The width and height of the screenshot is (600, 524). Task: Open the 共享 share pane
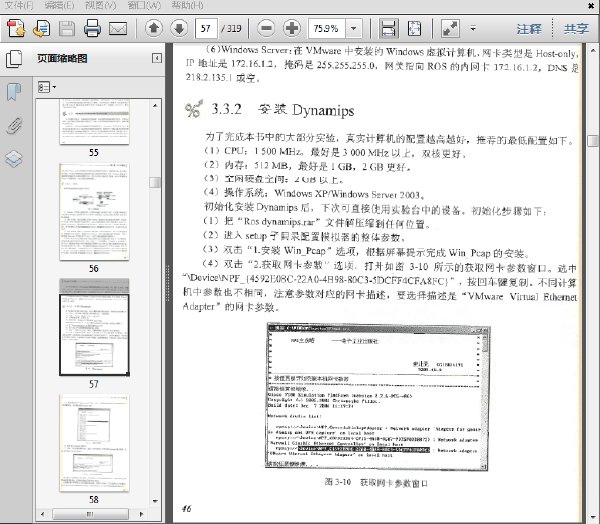[575, 28]
